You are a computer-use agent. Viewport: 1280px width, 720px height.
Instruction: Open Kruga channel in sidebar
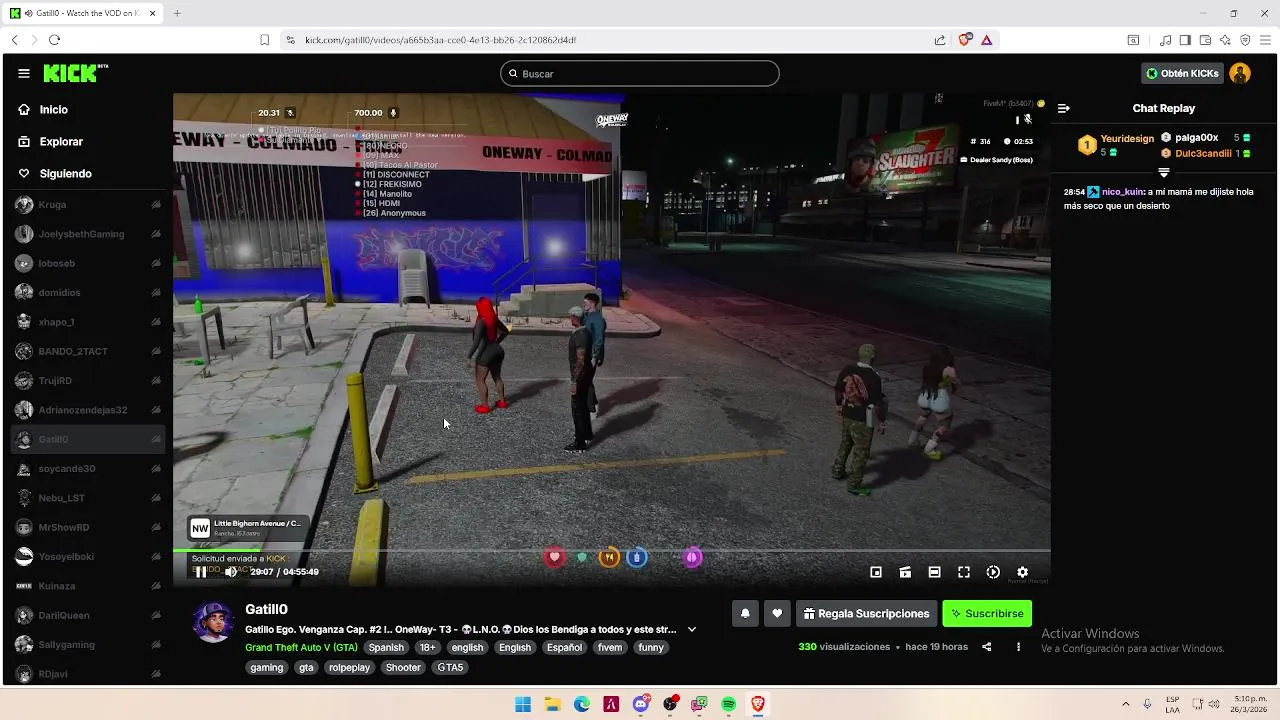tap(88, 204)
